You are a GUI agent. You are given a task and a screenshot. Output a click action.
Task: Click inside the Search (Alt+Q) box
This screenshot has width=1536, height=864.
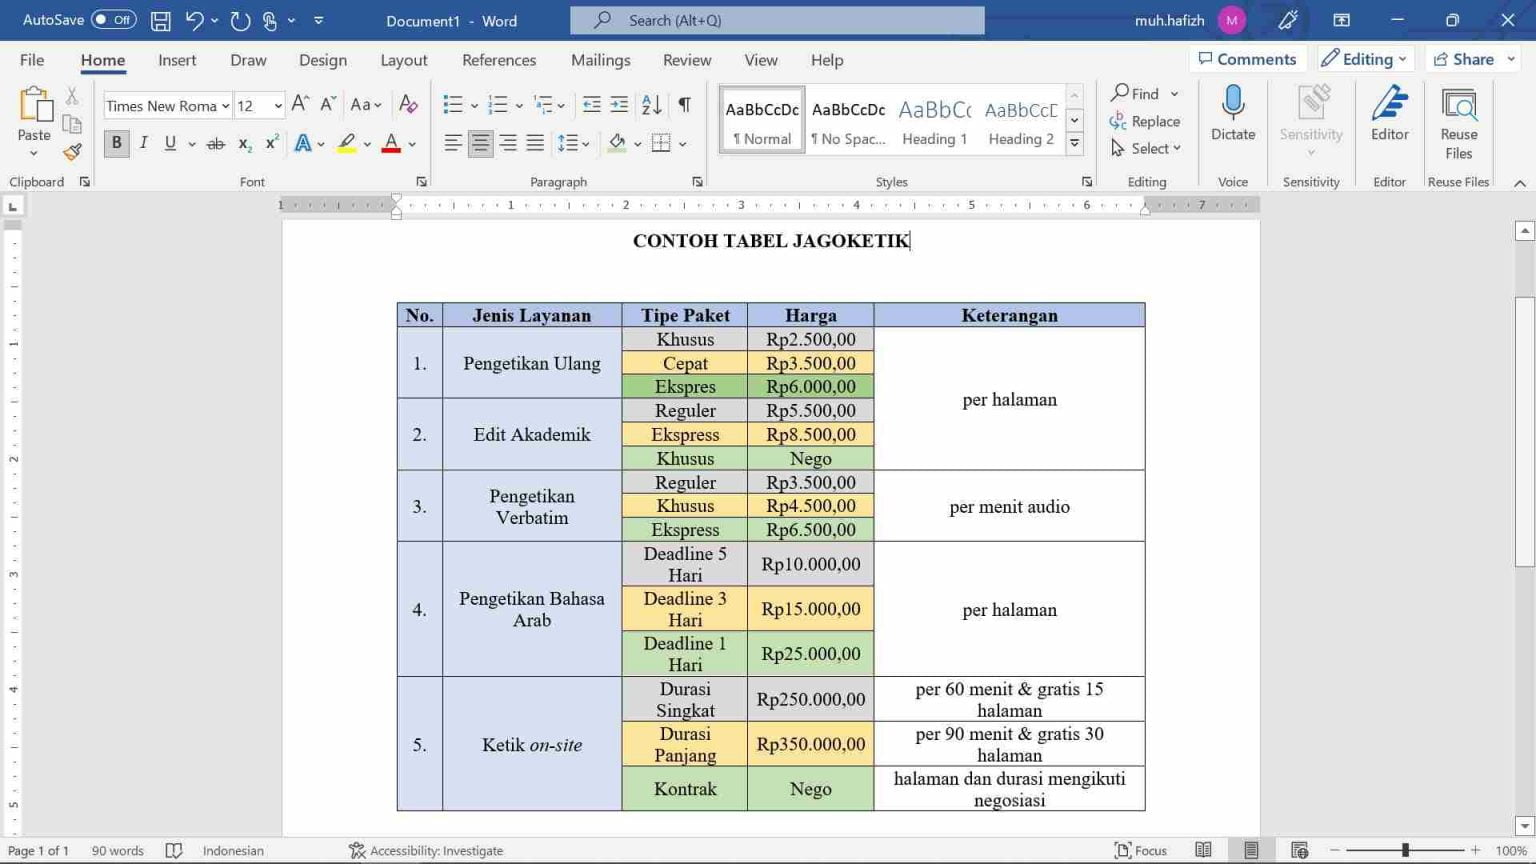coord(777,19)
